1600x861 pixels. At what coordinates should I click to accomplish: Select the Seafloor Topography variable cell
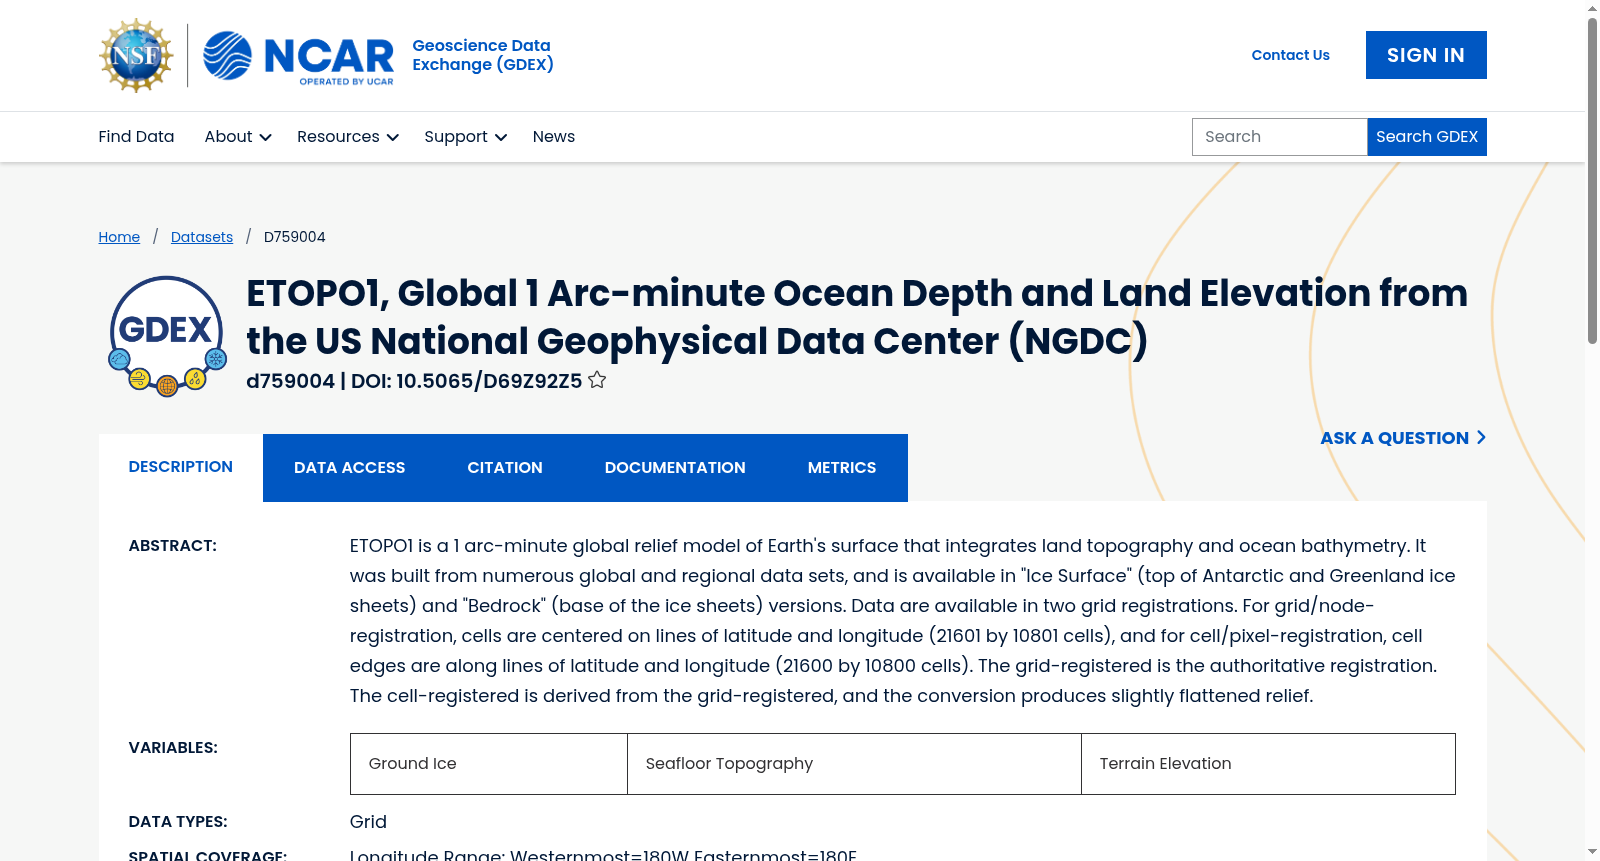pyautogui.click(x=854, y=764)
